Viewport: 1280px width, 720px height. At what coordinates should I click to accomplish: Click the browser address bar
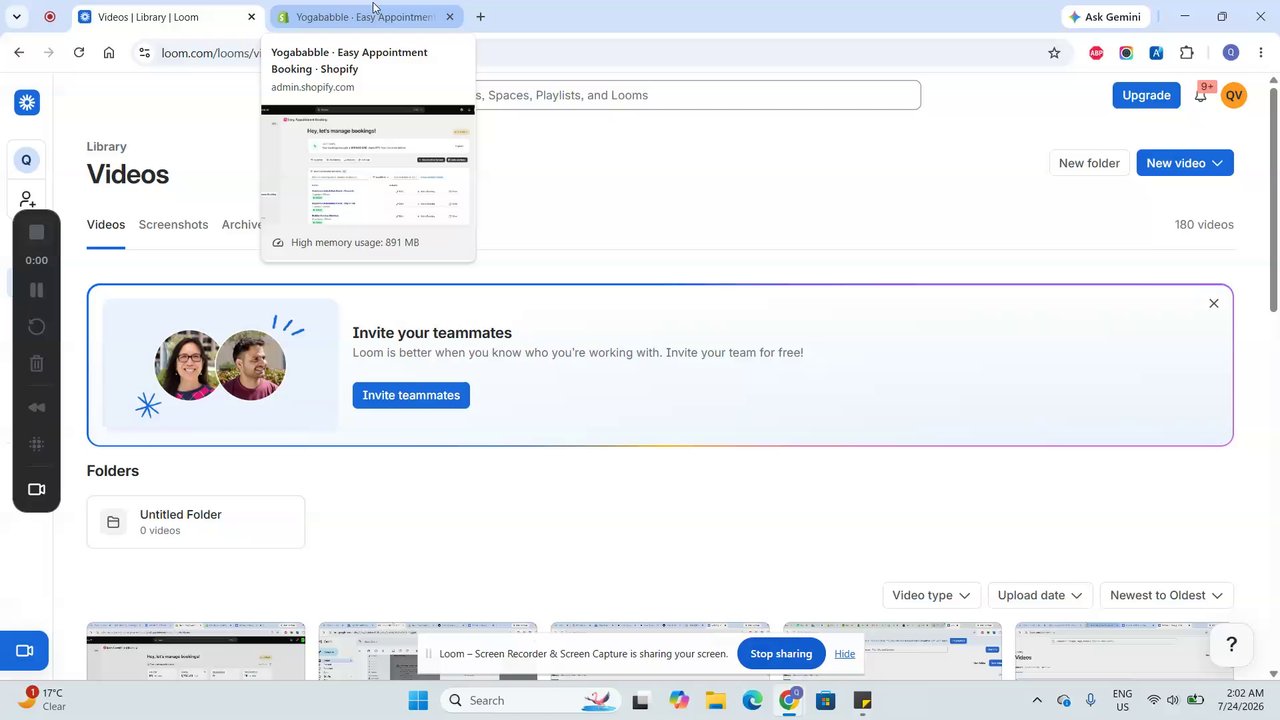coord(600,53)
